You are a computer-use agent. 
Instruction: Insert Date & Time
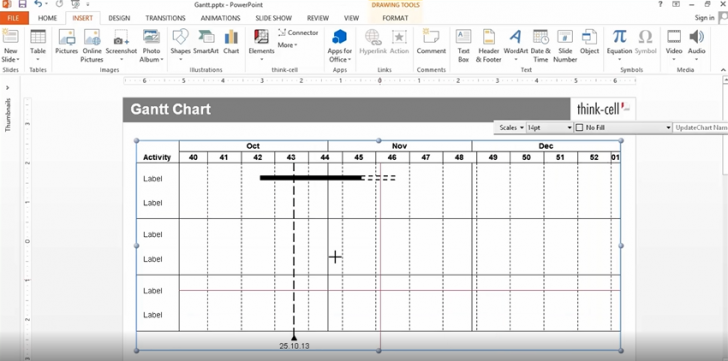tap(540, 45)
